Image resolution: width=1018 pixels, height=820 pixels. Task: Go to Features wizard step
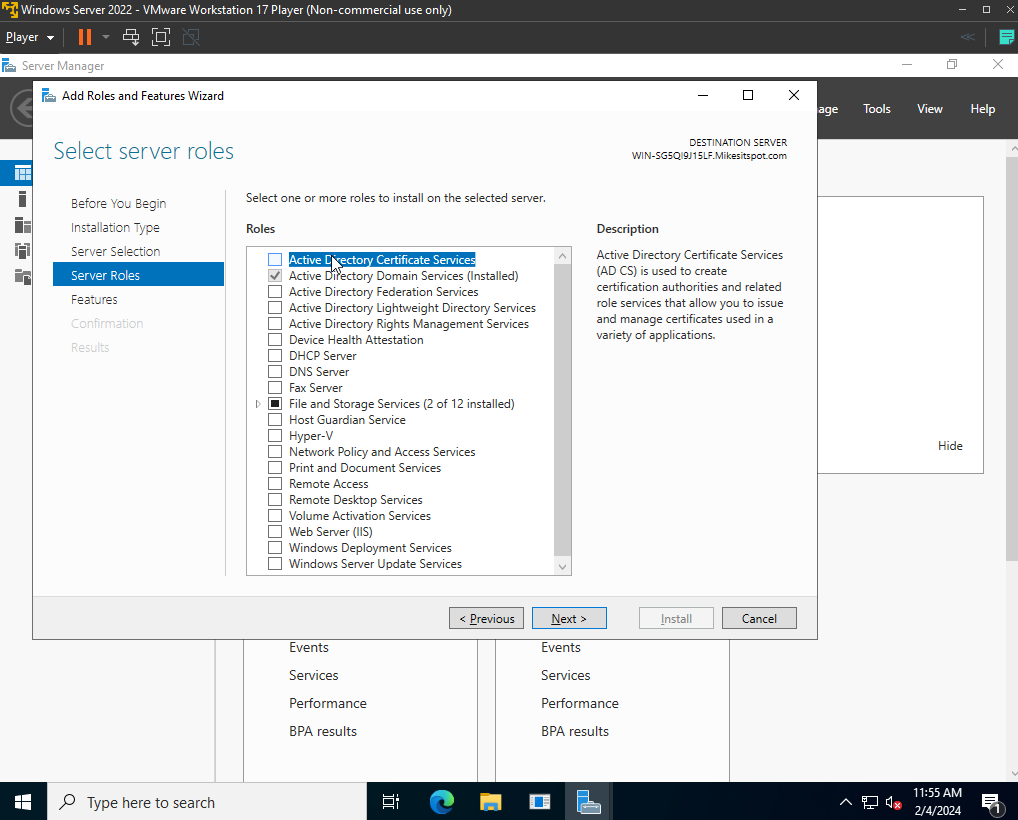[x=94, y=299]
